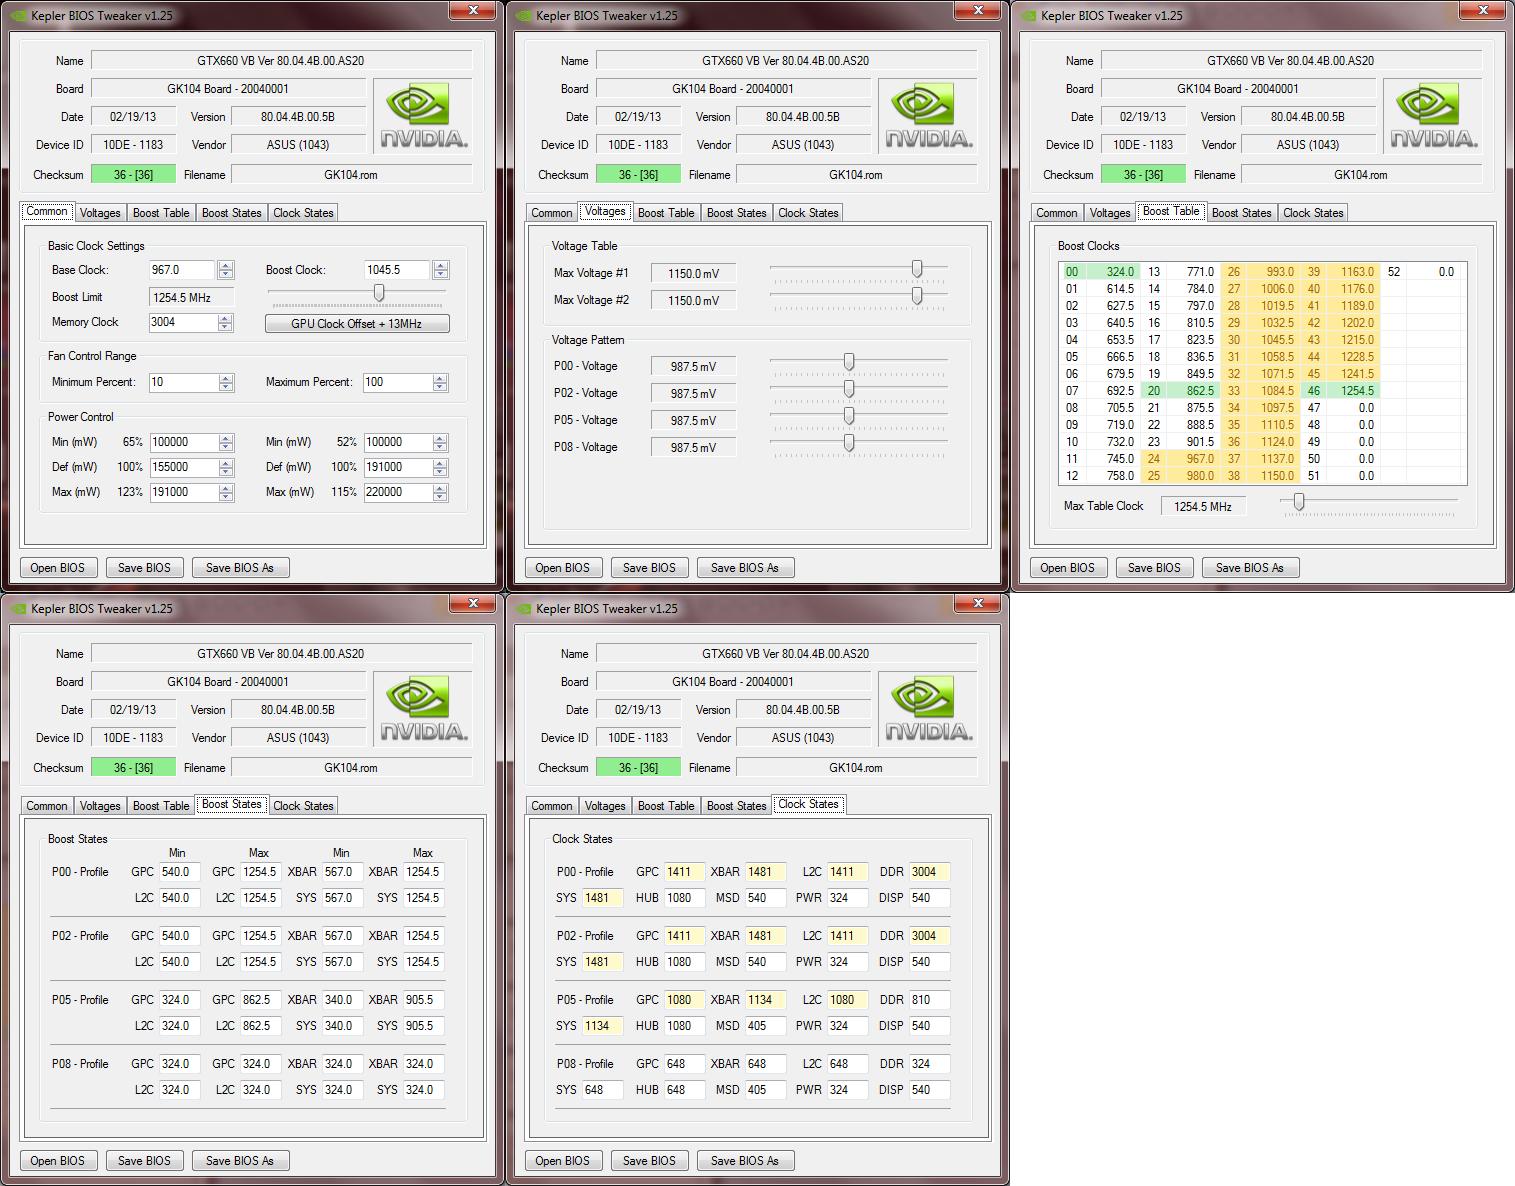Click the Boost Clock field showing 1045.5
Image resolution: width=1515 pixels, height=1186 pixels.
397,270
